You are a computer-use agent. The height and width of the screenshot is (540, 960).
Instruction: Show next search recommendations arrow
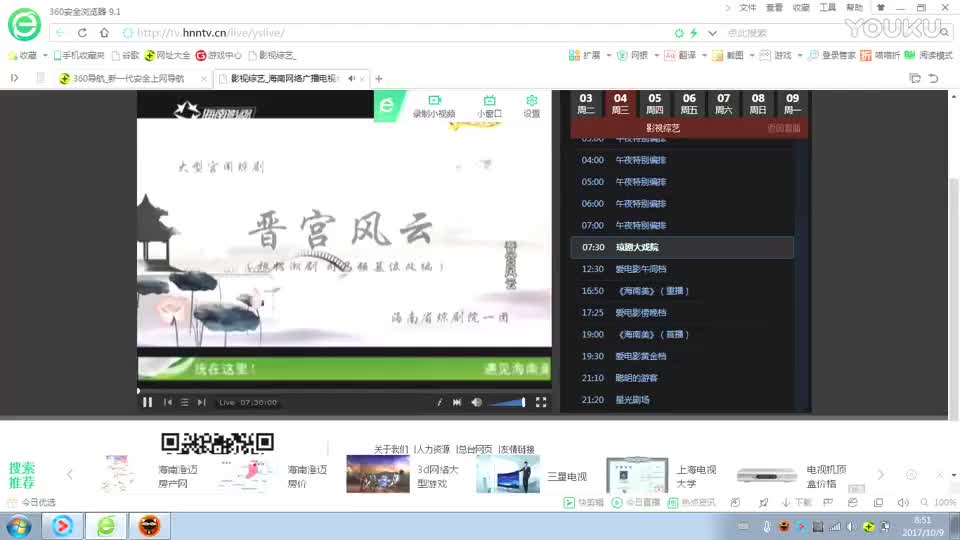(880, 474)
